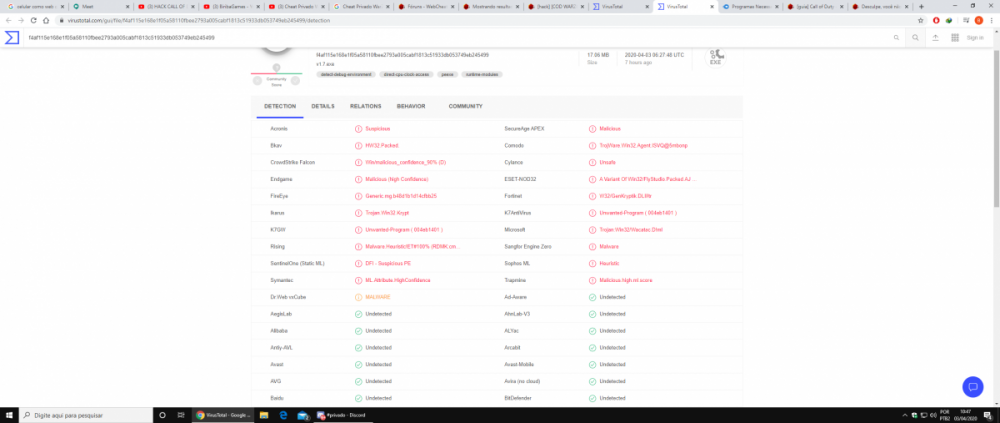Open a new browser tab with plus
The width and height of the screenshot is (1000, 423).
(x=921, y=6)
